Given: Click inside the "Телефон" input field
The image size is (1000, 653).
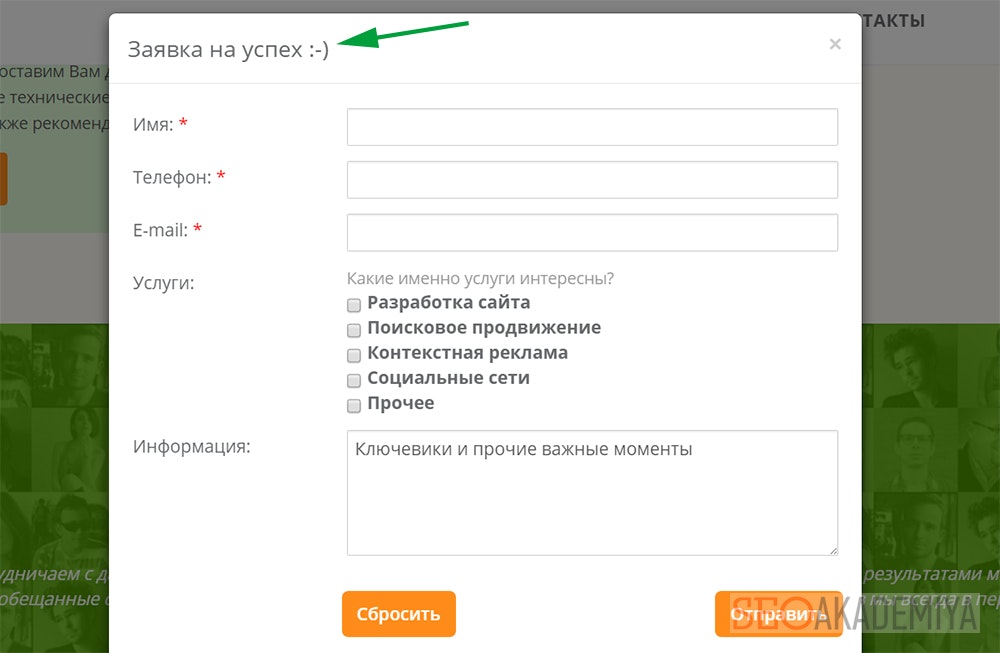Looking at the screenshot, I should coord(592,179).
